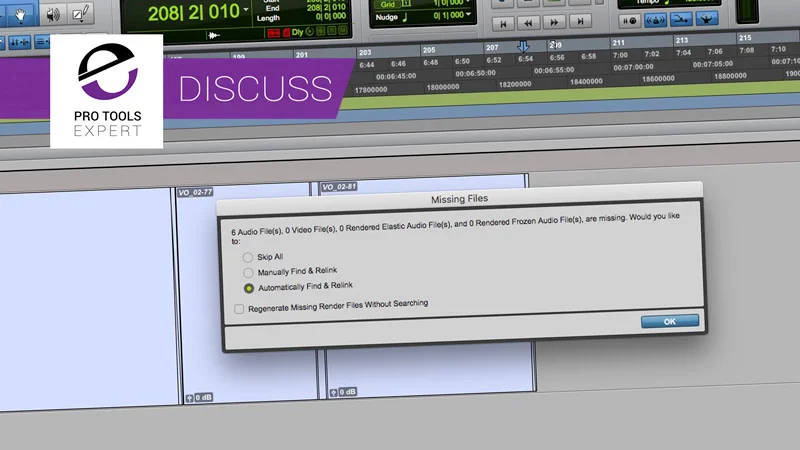Click bar 211 on the ruler

point(618,43)
